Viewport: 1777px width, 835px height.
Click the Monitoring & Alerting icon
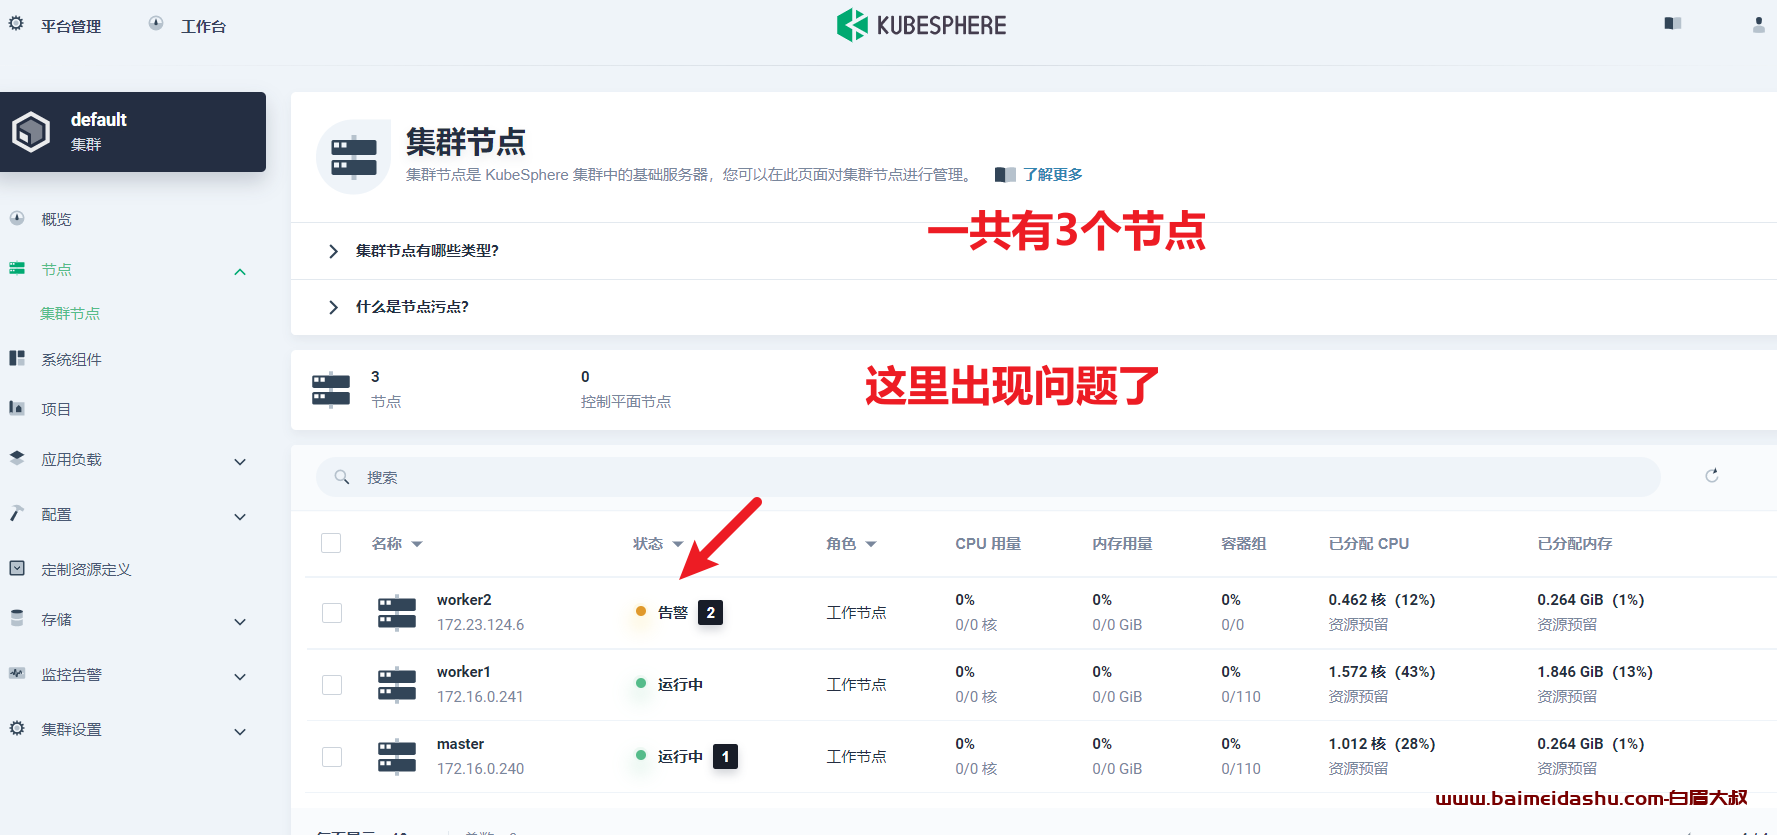(17, 673)
